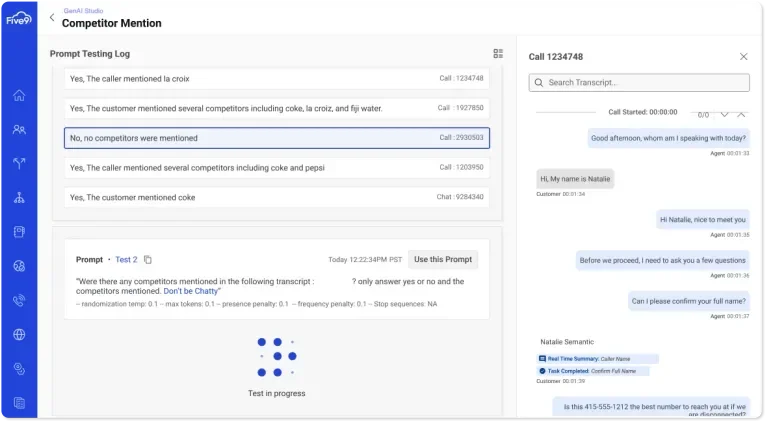Close the Call 1234748 panel
The width and height of the screenshot is (766, 422).
tap(743, 57)
